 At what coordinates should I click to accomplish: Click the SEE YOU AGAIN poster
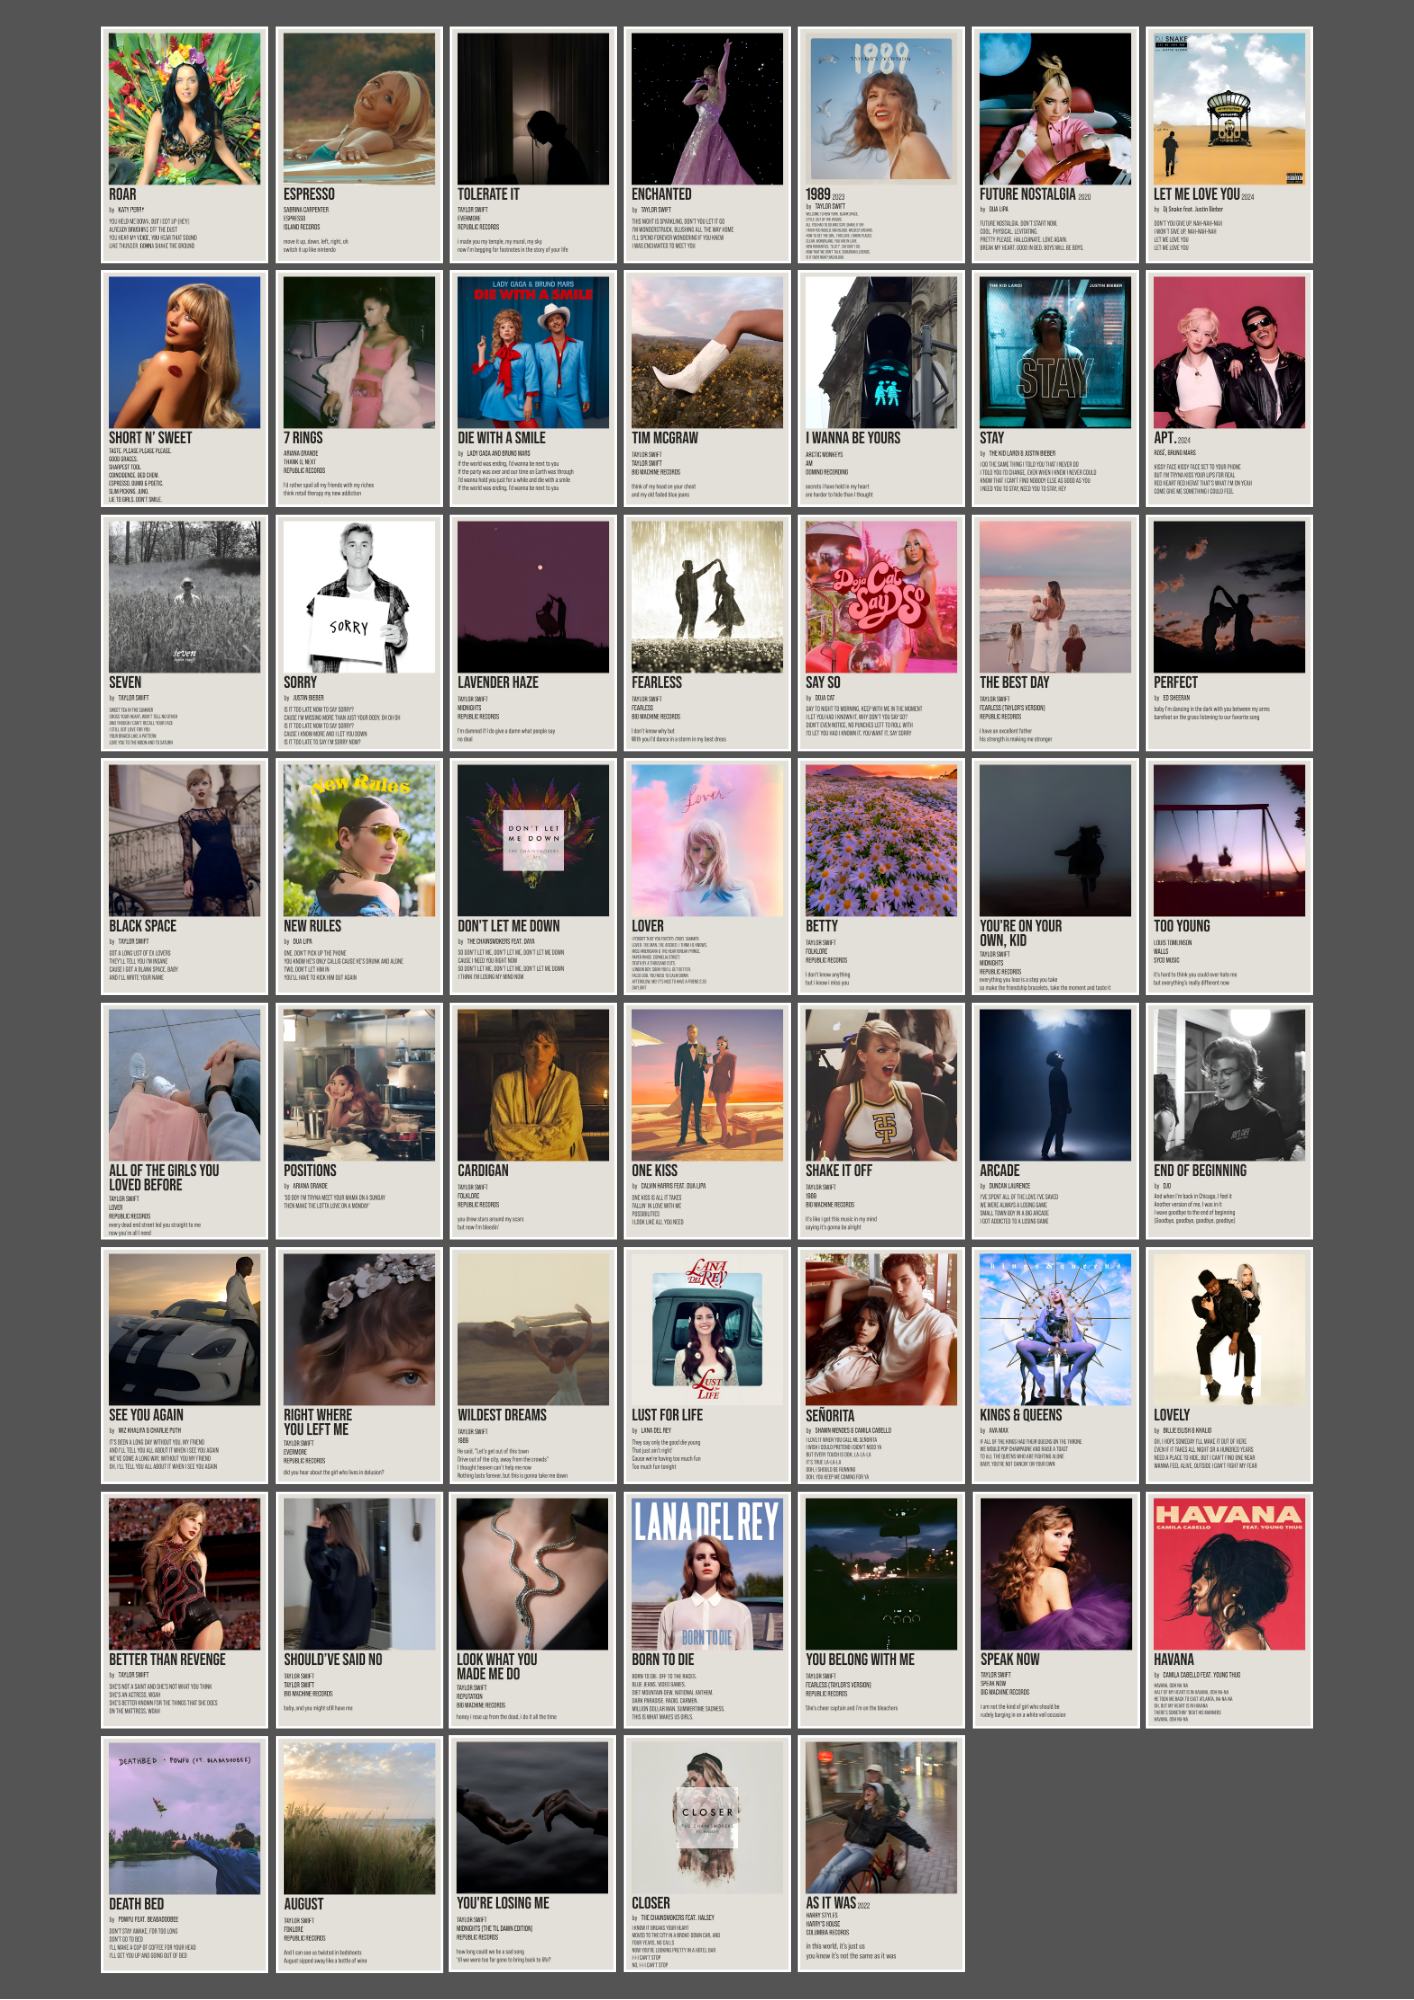pos(184,1366)
